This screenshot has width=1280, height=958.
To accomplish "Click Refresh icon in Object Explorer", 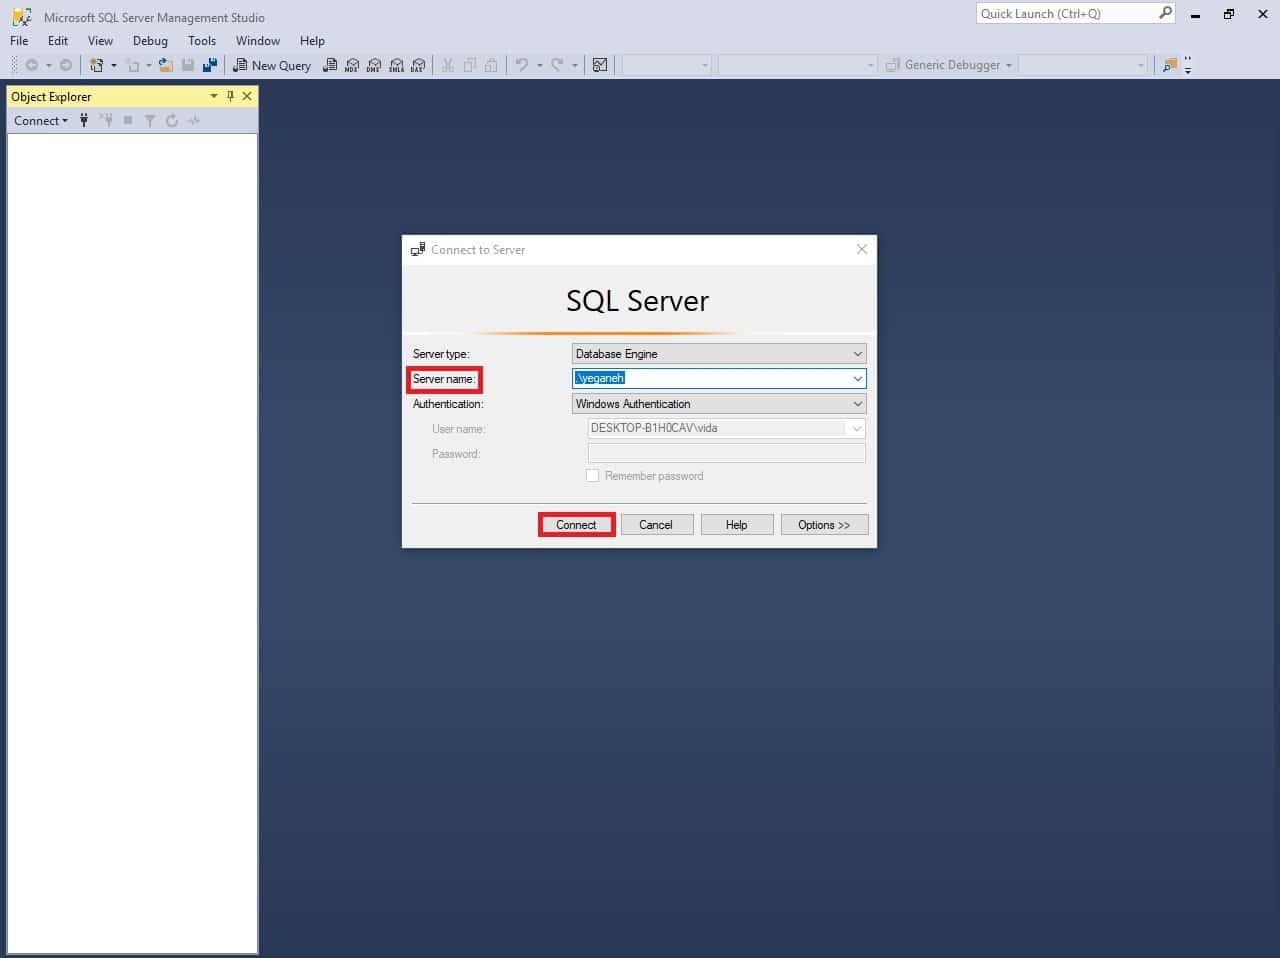I will click(172, 120).
